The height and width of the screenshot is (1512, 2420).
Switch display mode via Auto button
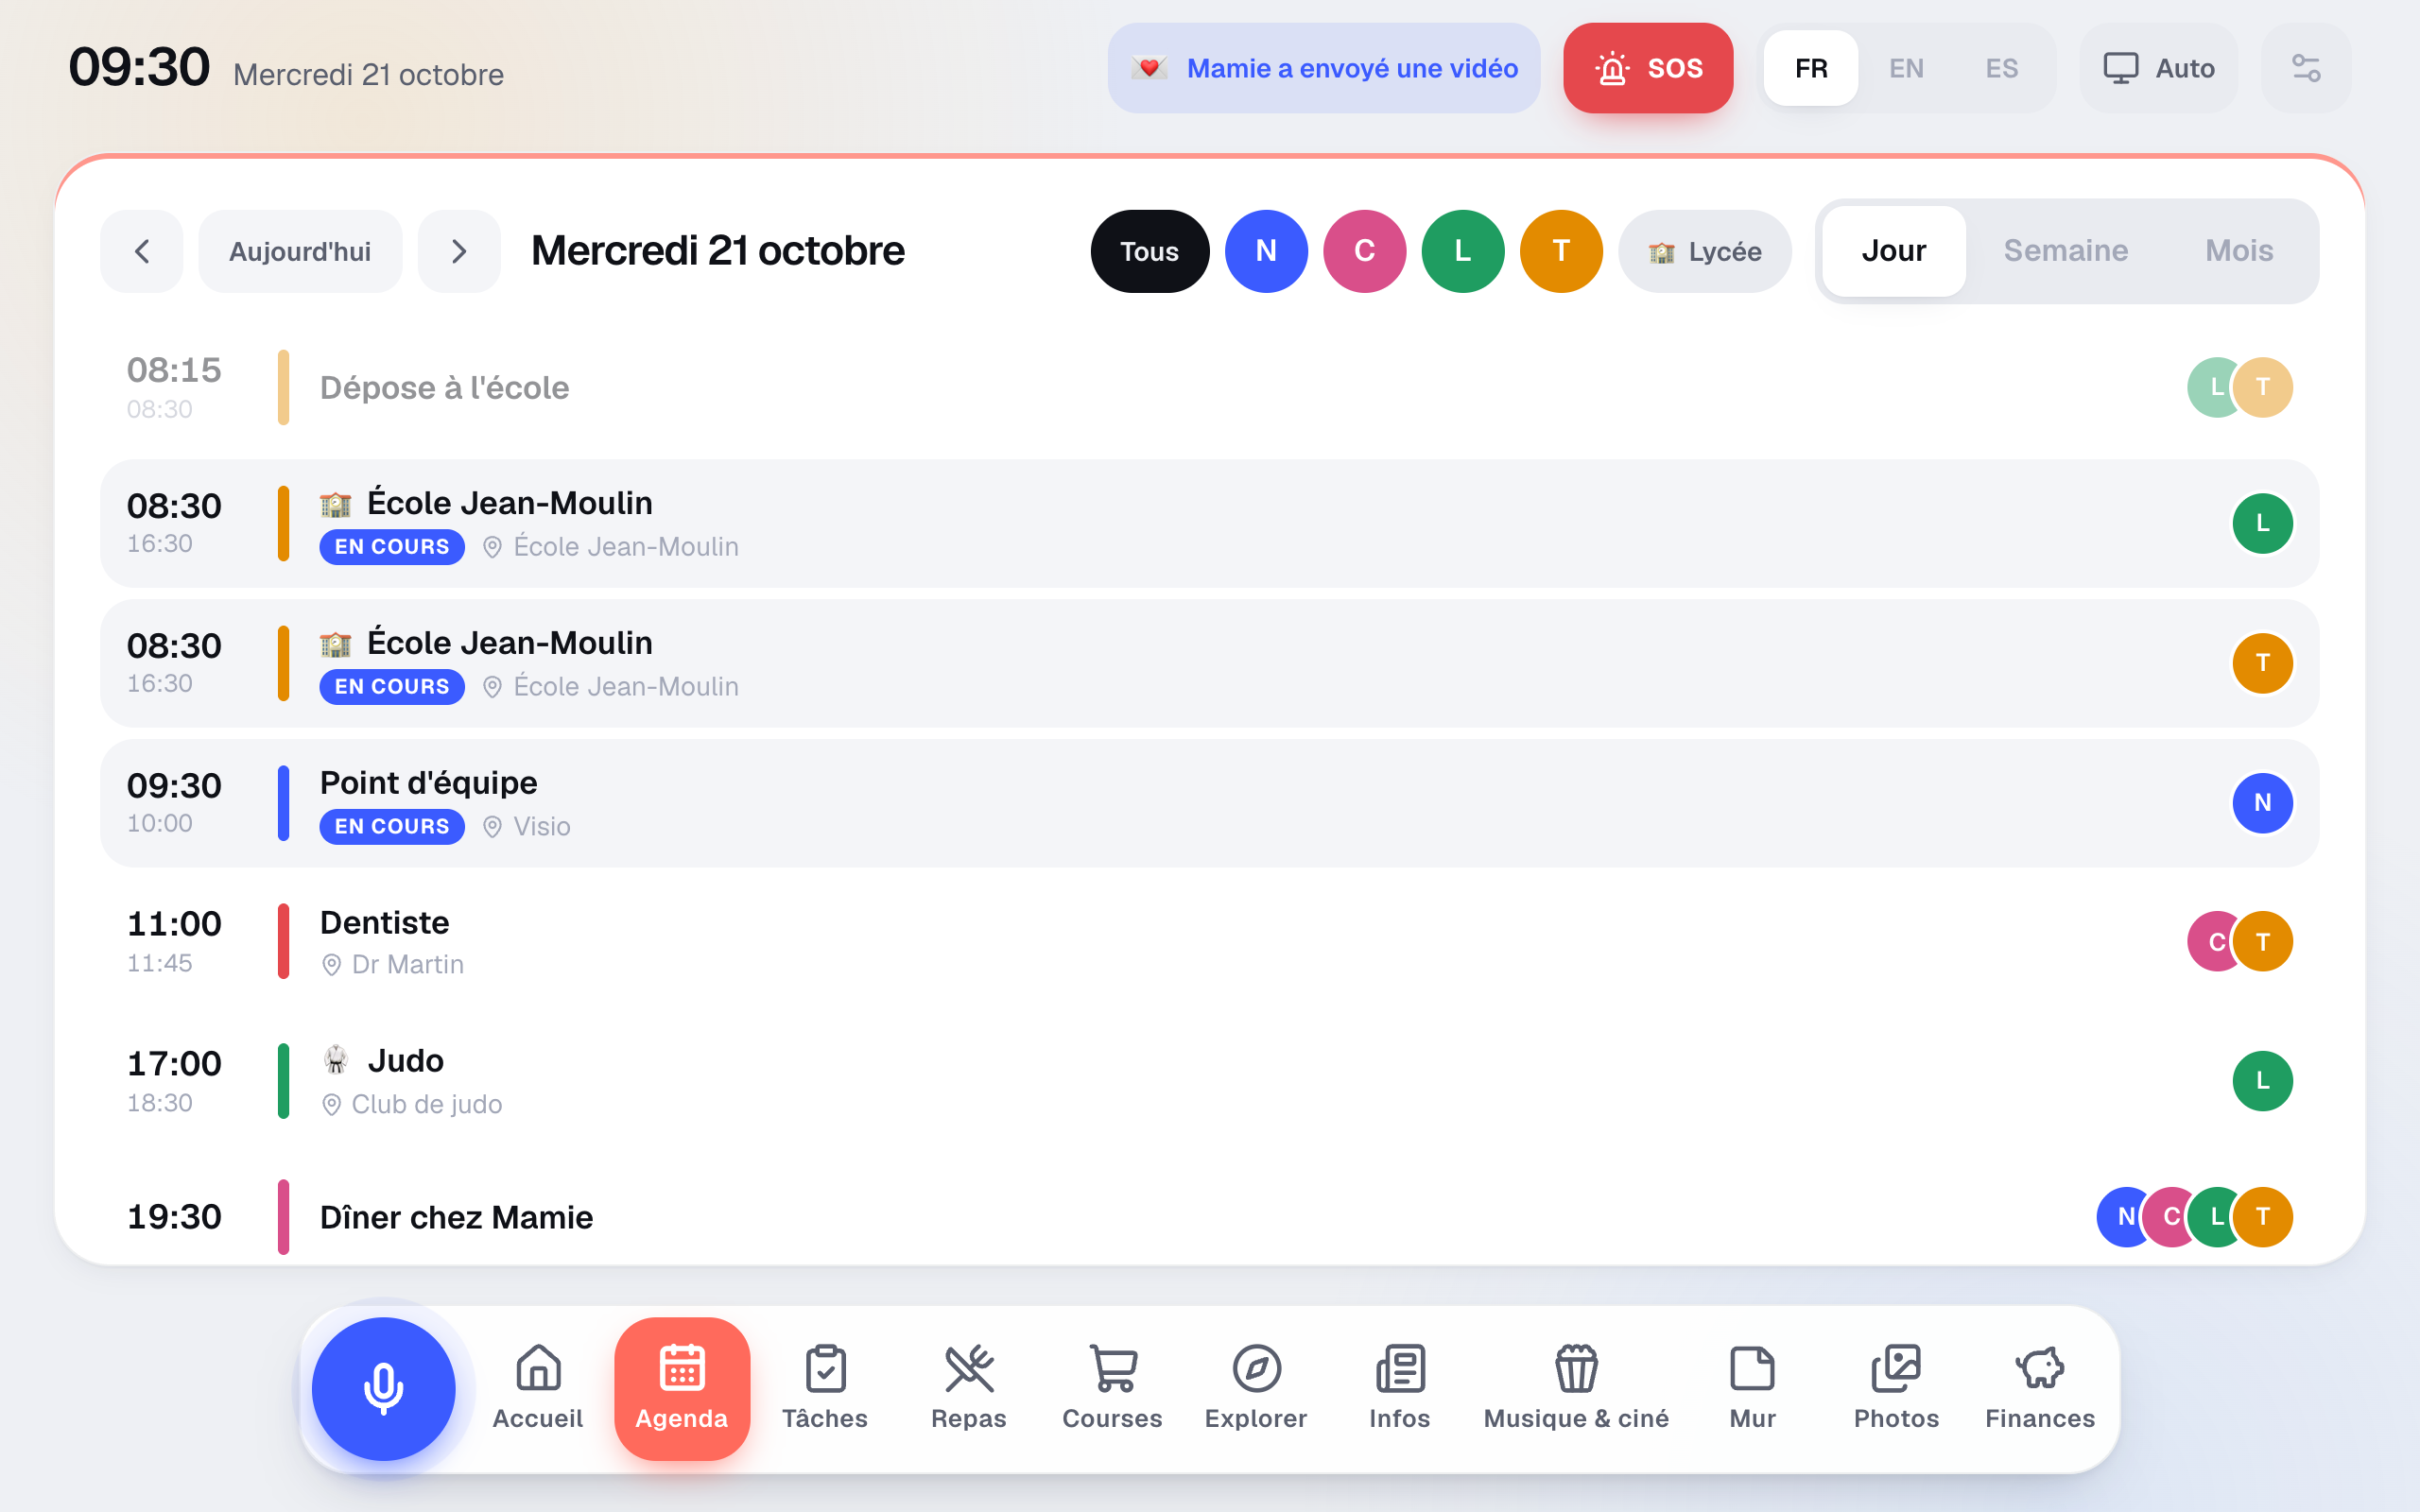2159,68
